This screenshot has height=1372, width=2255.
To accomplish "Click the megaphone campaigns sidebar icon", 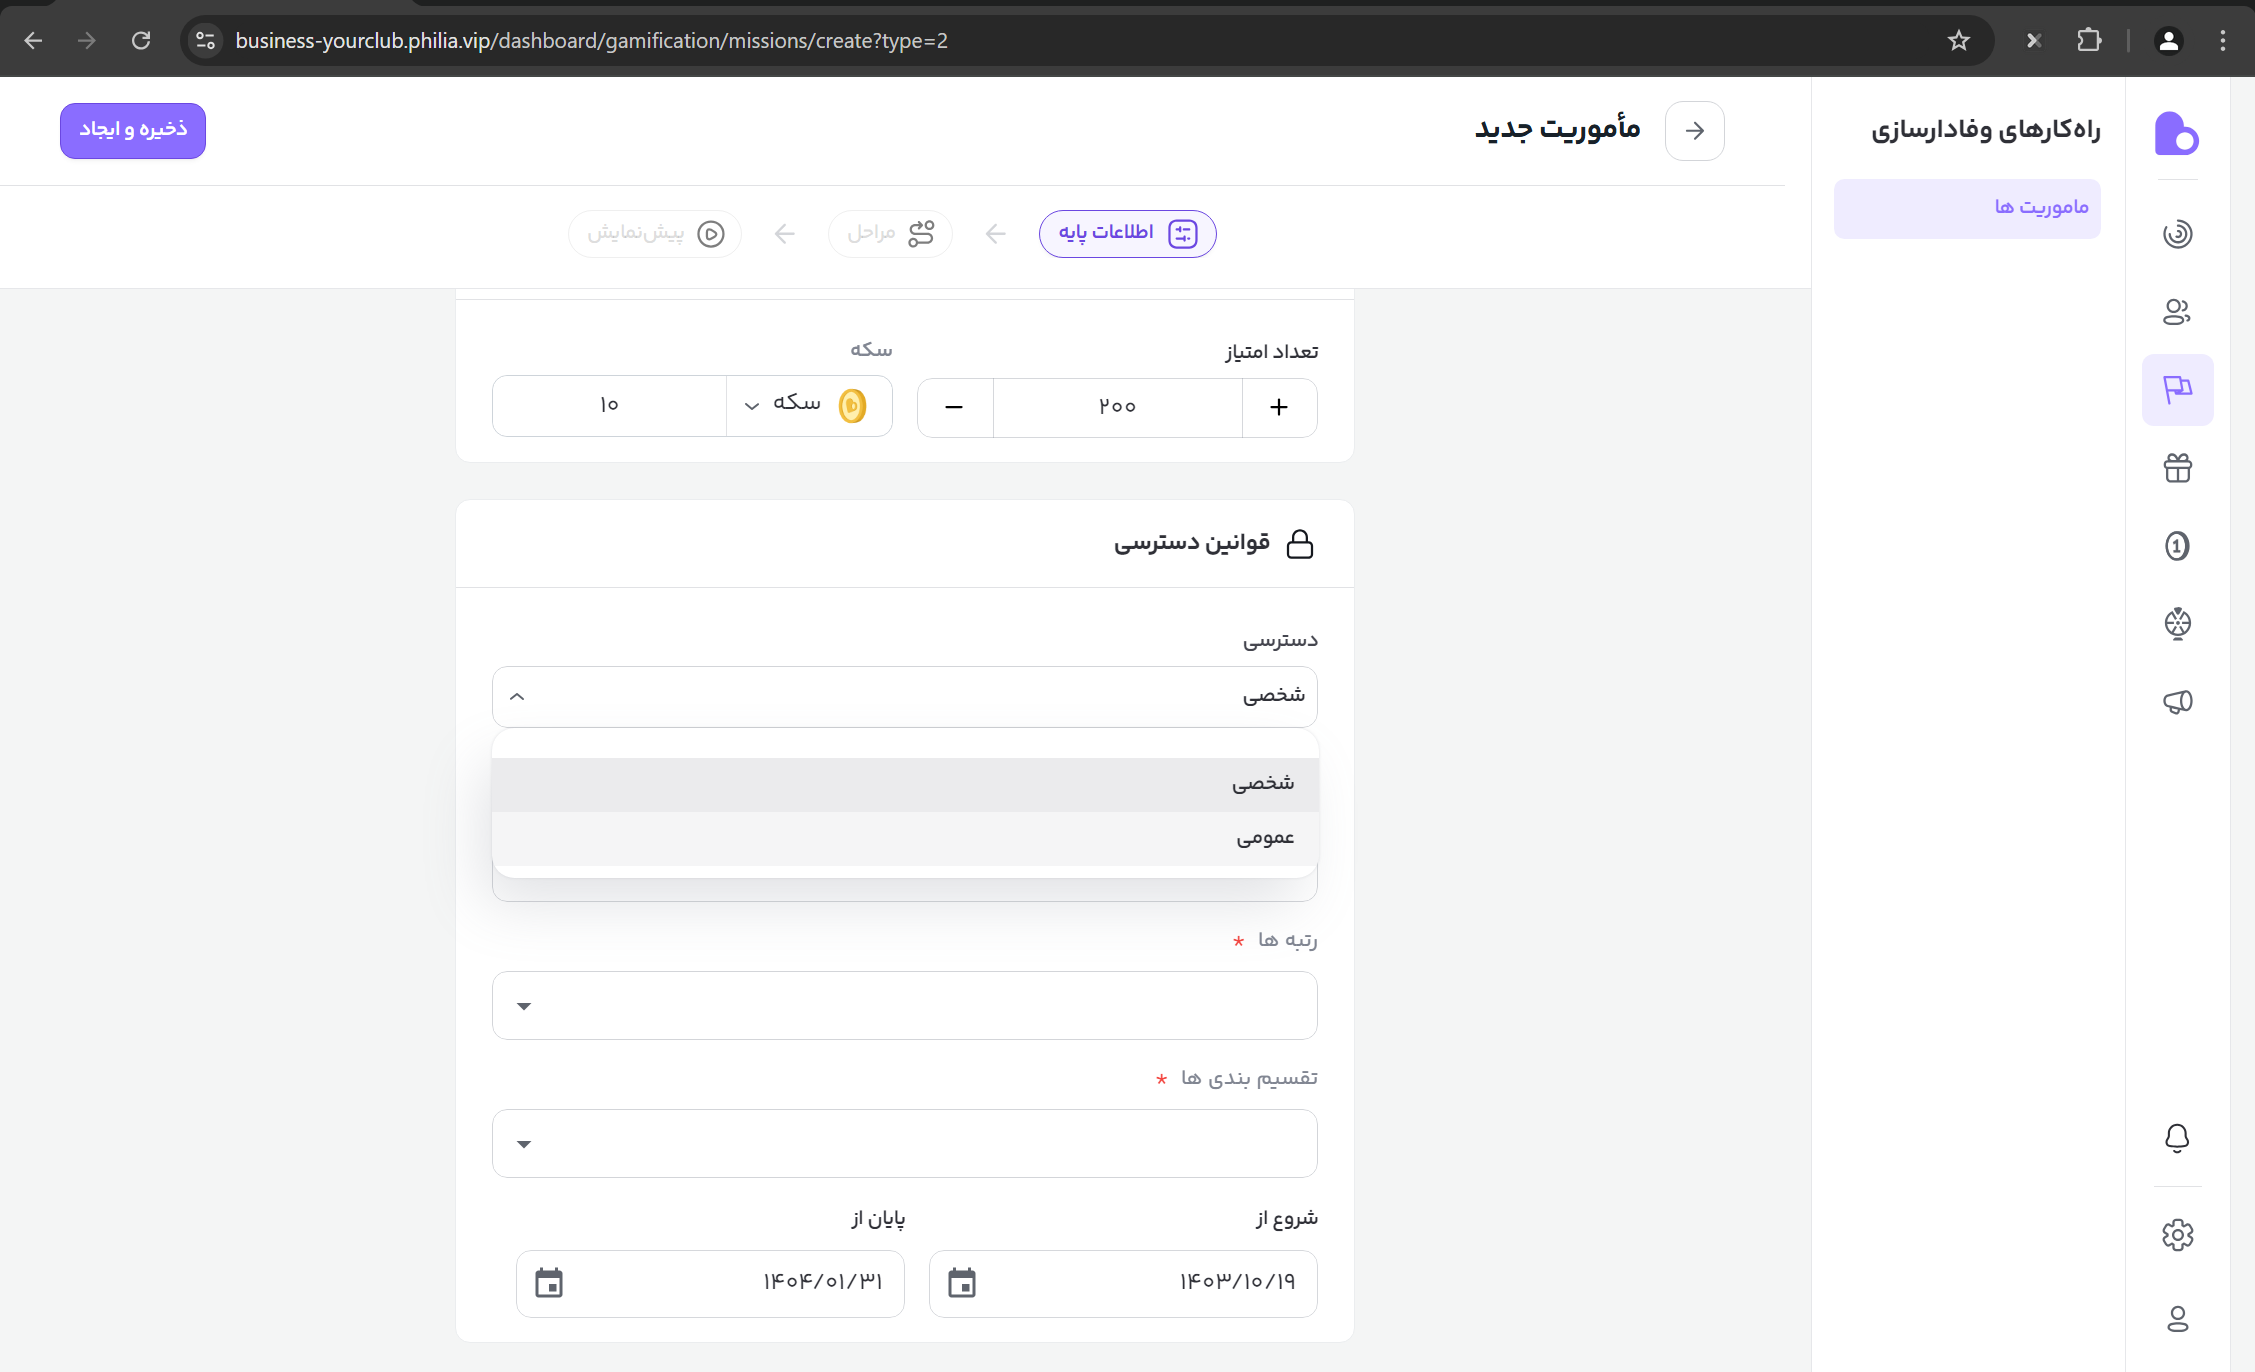I will [2177, 702].
